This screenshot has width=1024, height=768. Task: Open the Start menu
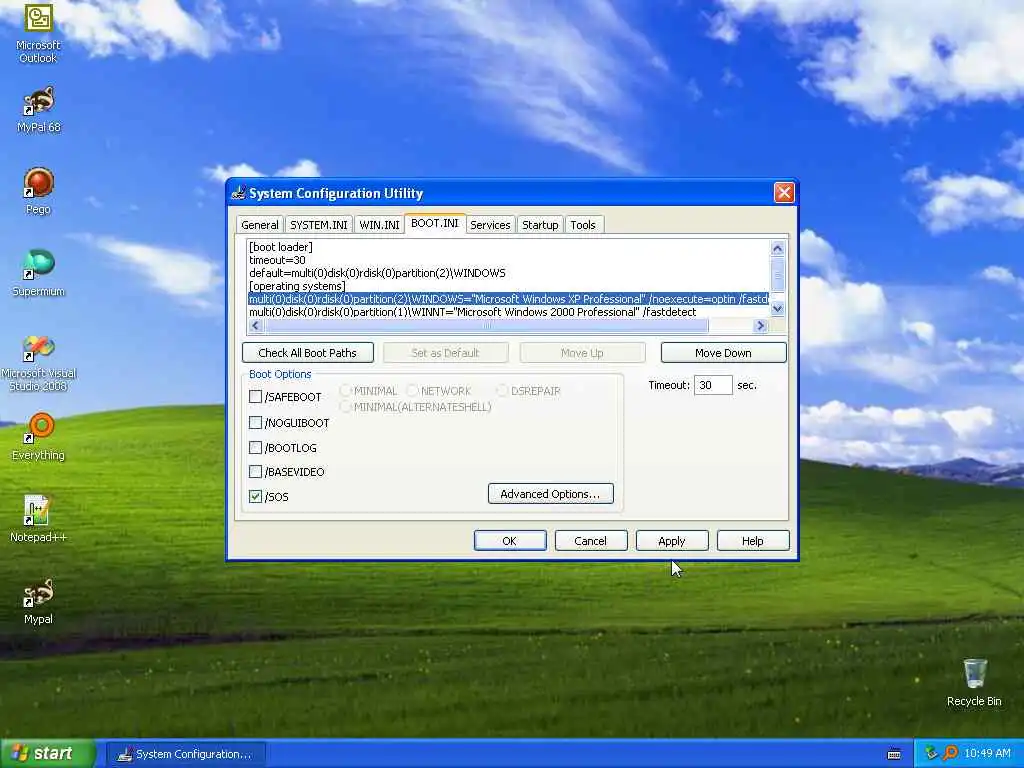[48, 753]
